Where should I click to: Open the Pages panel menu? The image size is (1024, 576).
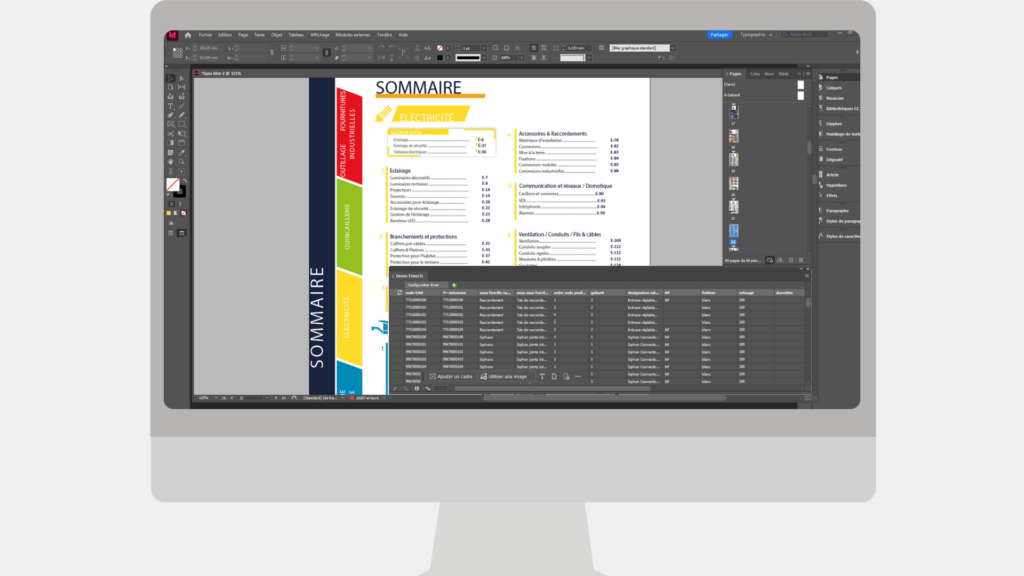click(808, 74)
